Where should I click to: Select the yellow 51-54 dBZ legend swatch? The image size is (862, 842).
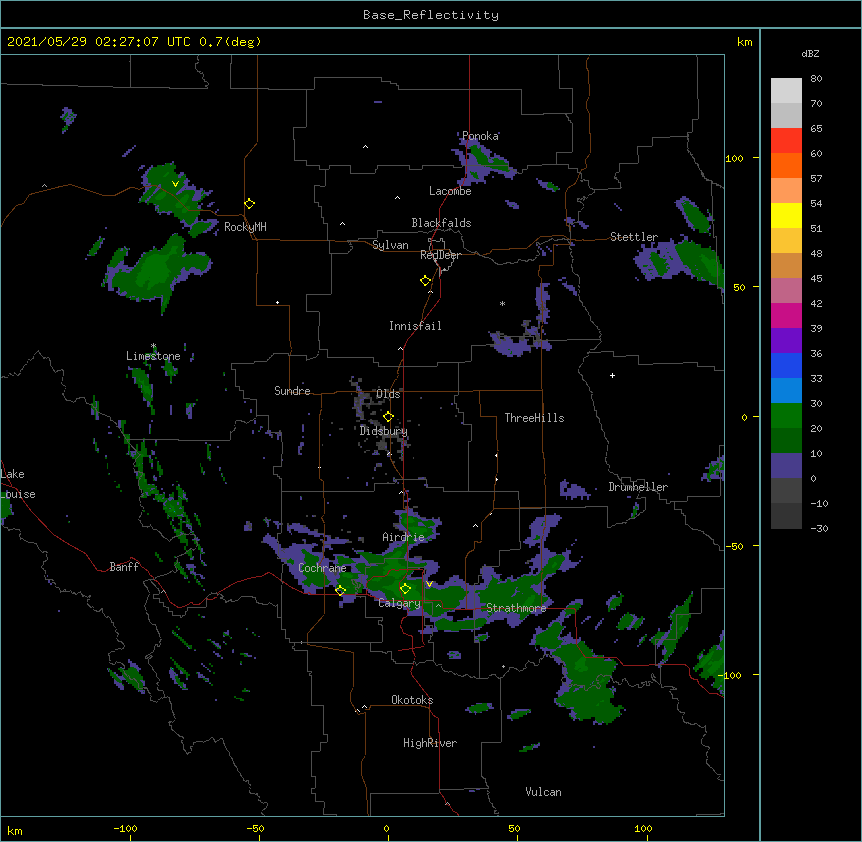pyautogui.click(x=786, y=215)
